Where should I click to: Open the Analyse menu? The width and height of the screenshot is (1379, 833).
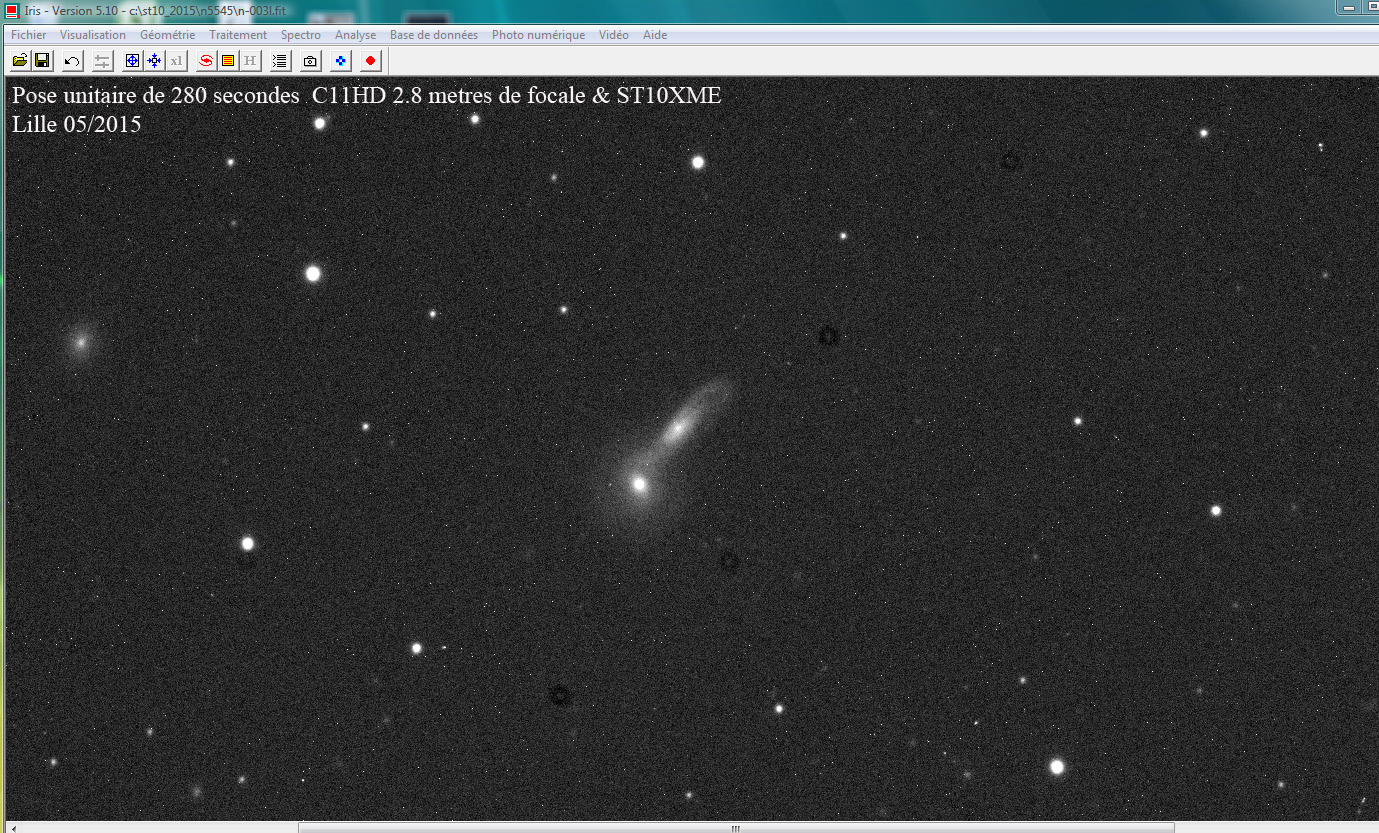point(355,34)
